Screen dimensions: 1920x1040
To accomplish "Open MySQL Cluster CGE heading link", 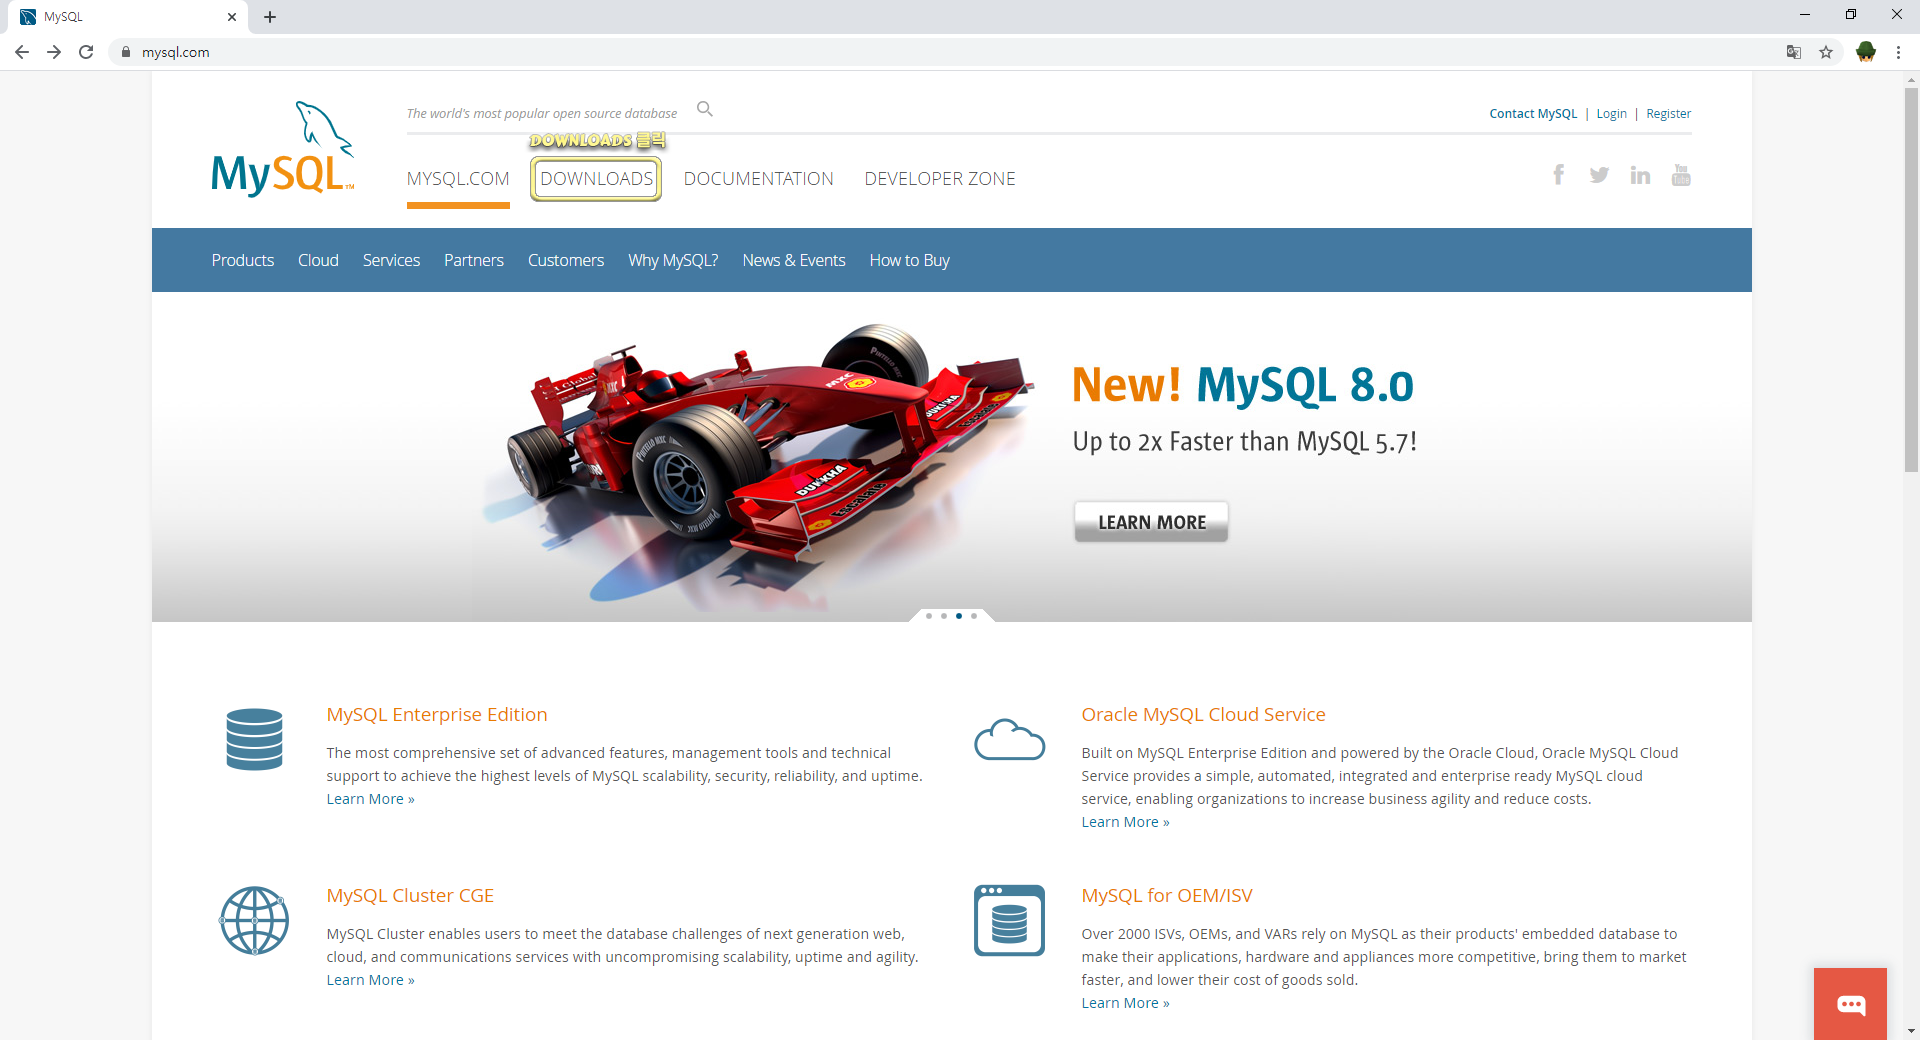I will click(x=410, y=896).
